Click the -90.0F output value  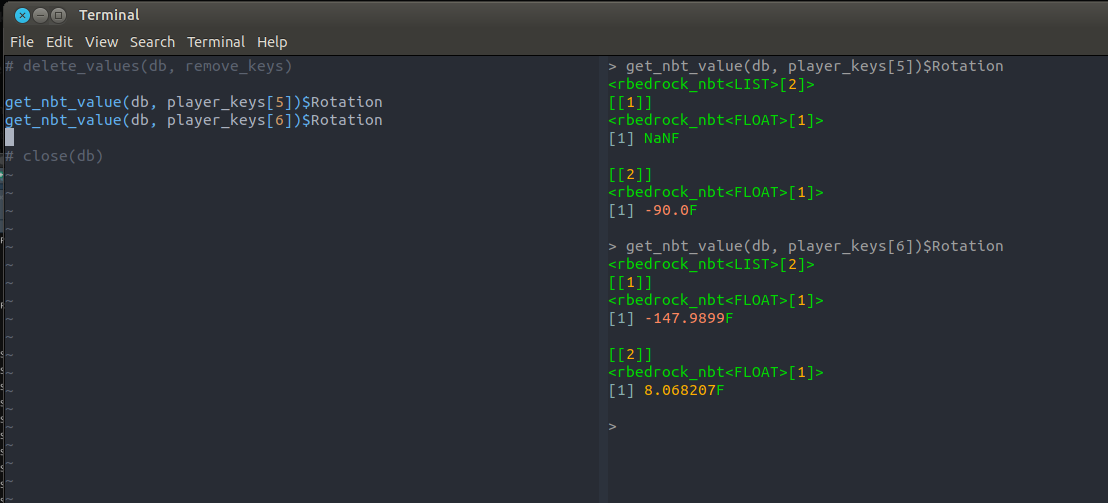coord(670,210)
